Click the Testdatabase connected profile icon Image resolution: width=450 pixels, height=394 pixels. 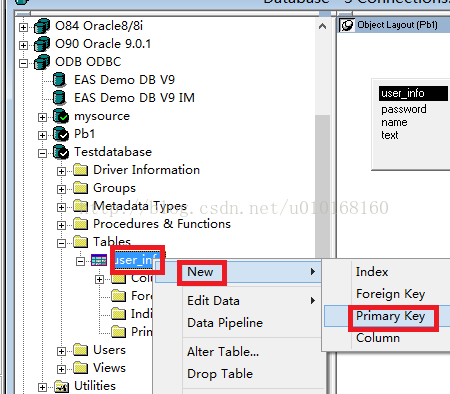61,152
